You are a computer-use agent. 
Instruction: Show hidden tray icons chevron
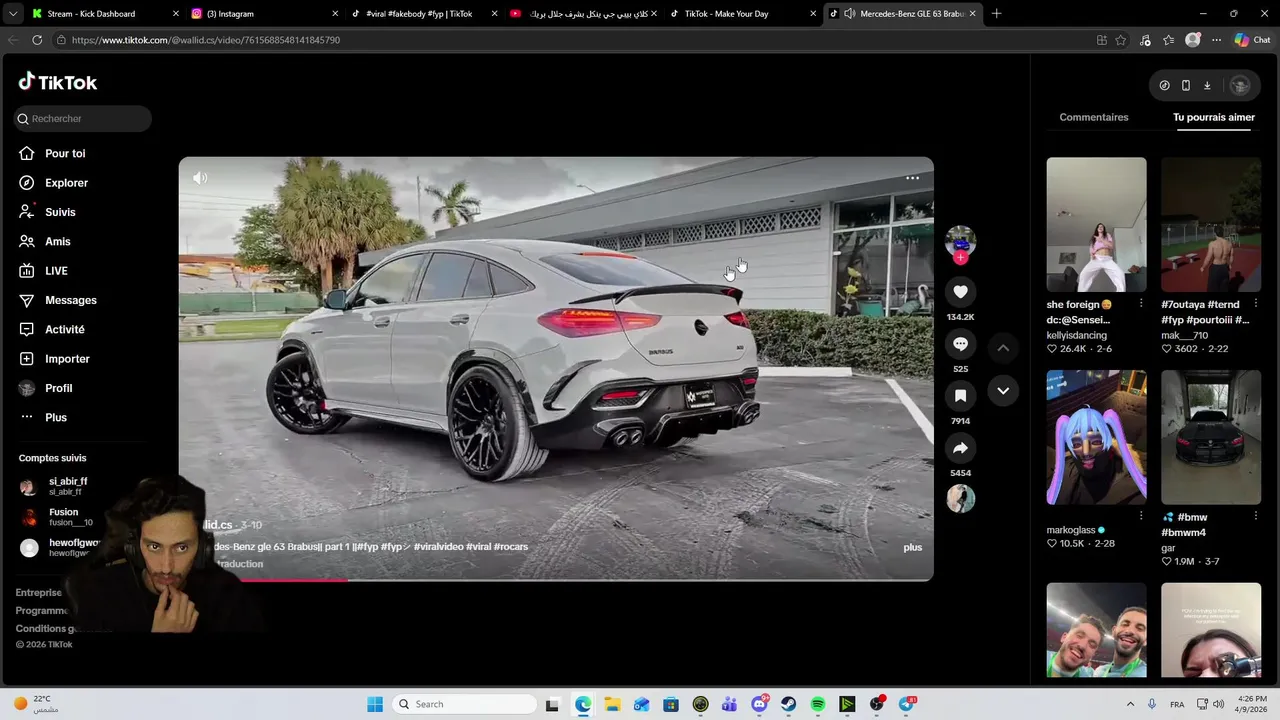tap(1130, 704)
